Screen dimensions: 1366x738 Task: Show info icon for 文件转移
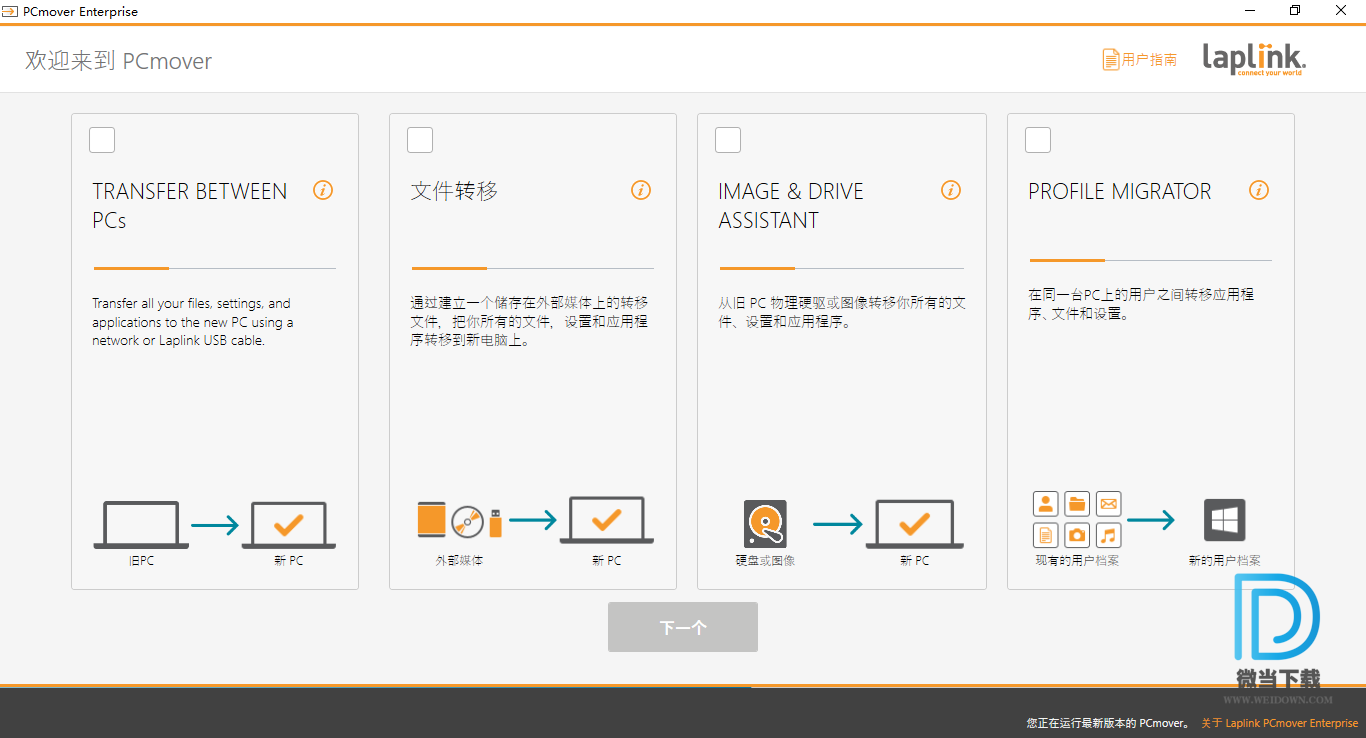[x=641, y=190]
